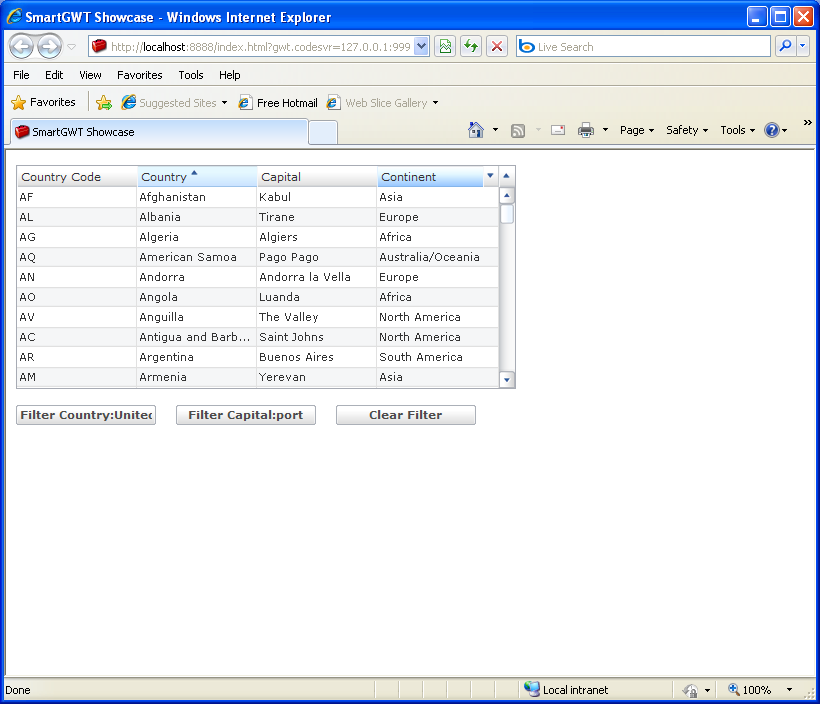Select the Anguilla country cell

point(197,317)
